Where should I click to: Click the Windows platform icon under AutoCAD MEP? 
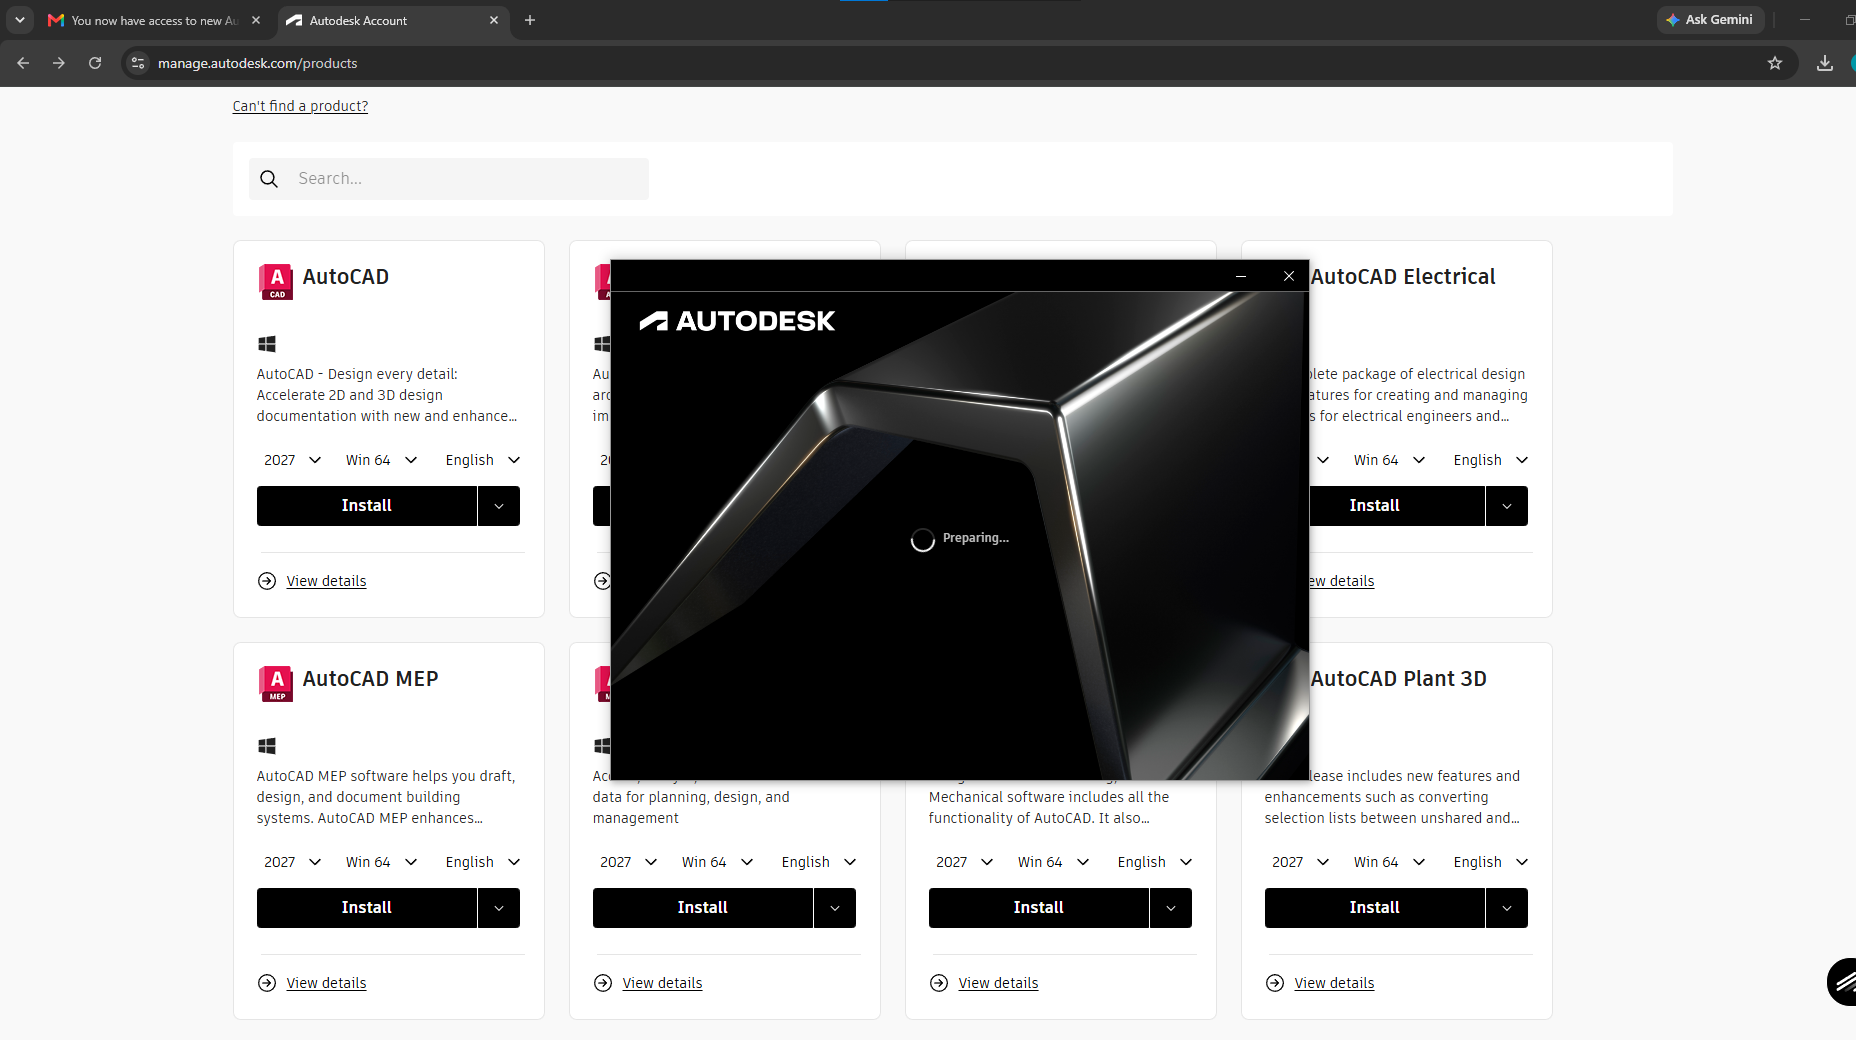tap(267, 746)
